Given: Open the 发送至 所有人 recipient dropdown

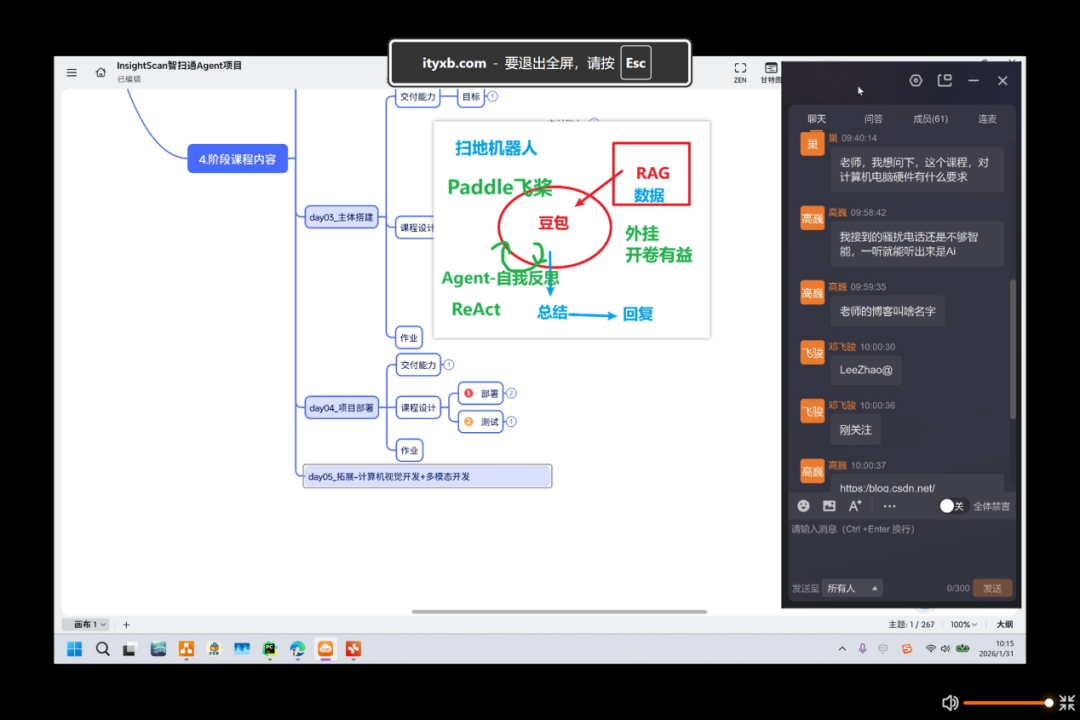Looking at the screenshot, I should point(853,588).
